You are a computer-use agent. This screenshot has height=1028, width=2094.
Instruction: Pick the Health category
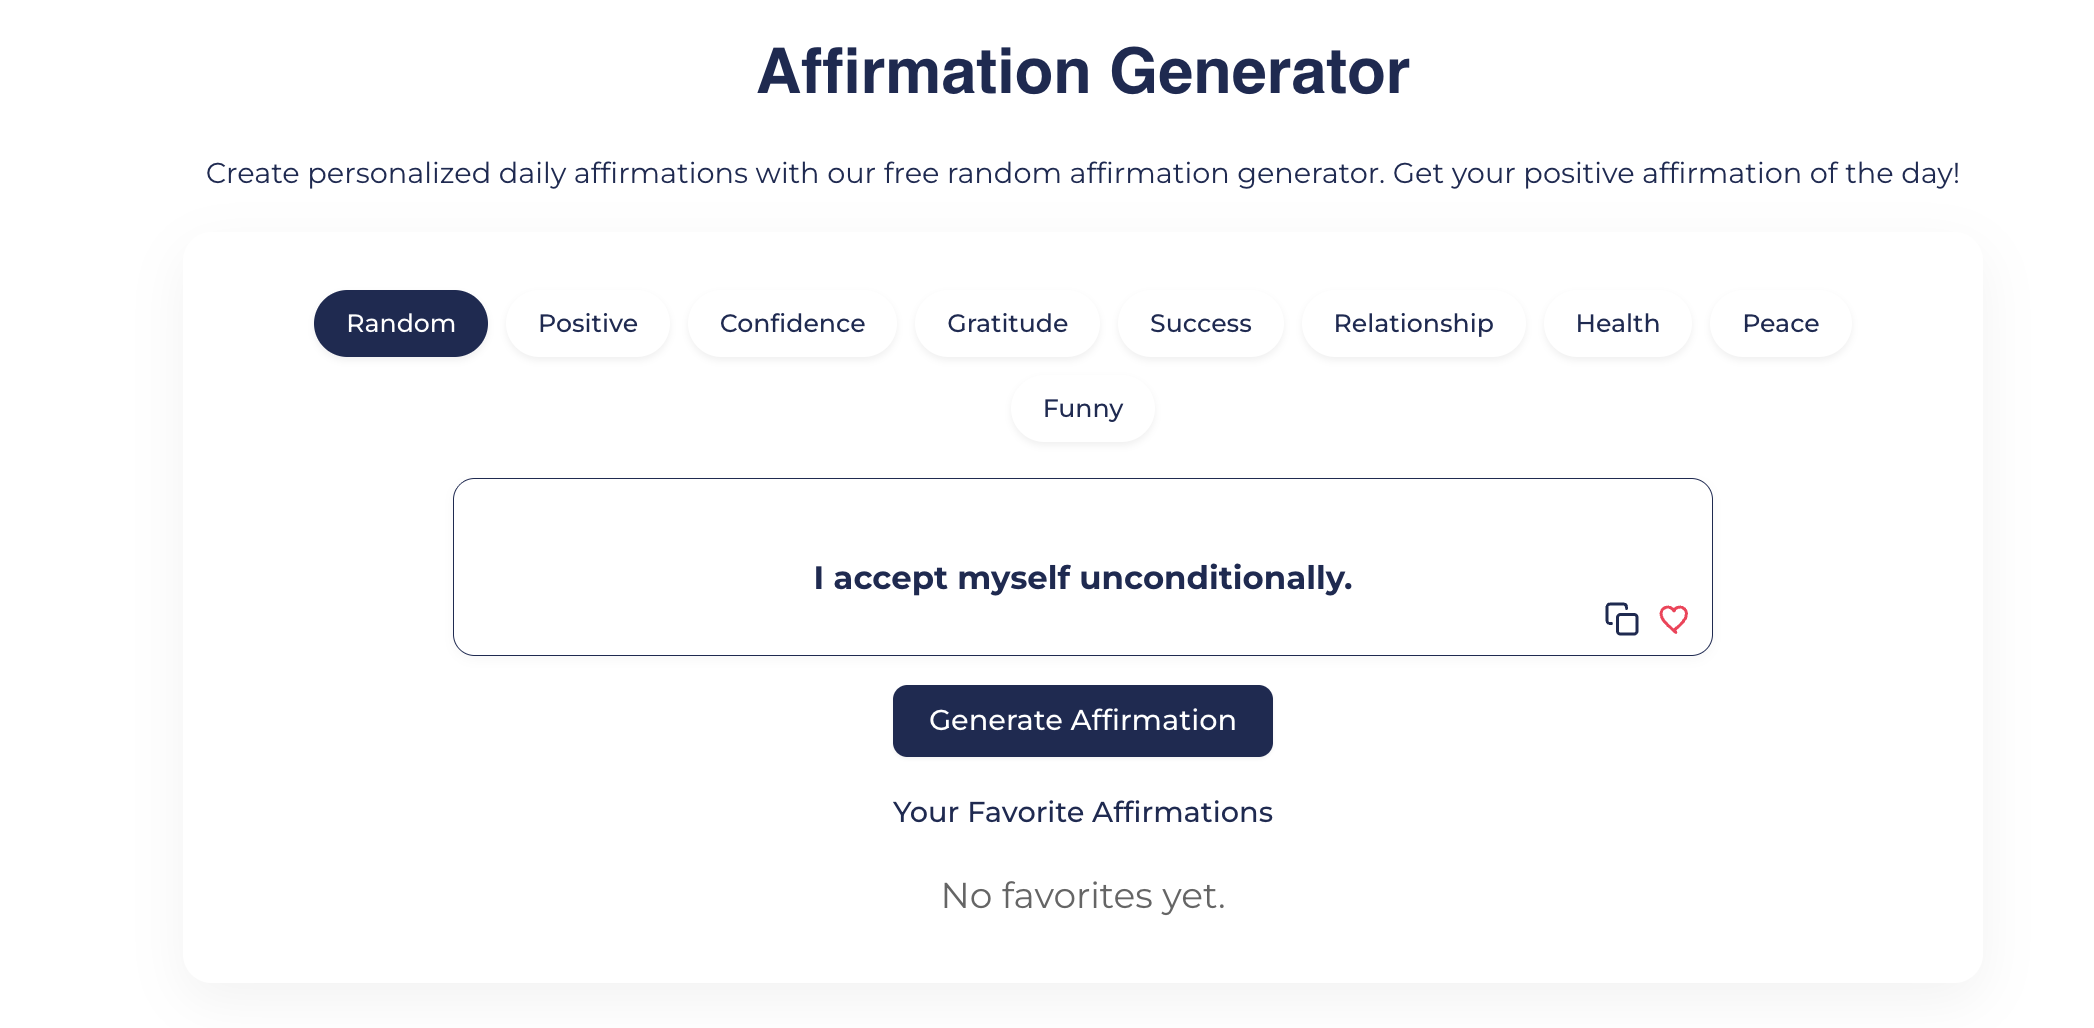pos(1617,323)
